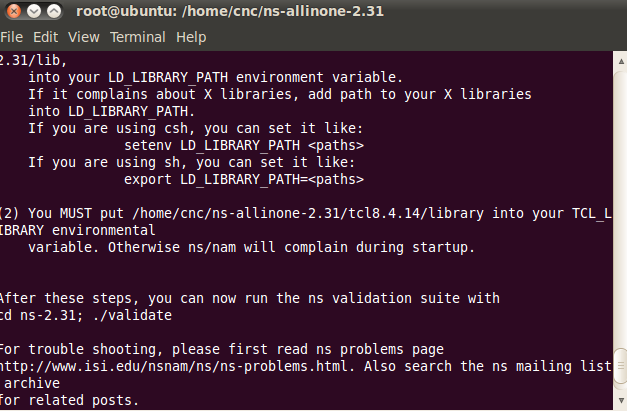Click the setenv LD_LIBRARY_PATH command line

(x=244, y=145)
